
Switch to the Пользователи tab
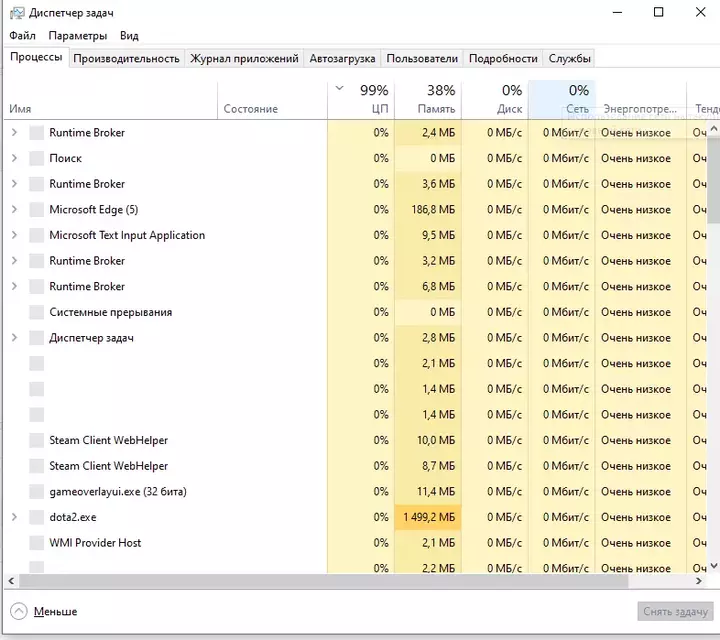(x=422, y=59)
